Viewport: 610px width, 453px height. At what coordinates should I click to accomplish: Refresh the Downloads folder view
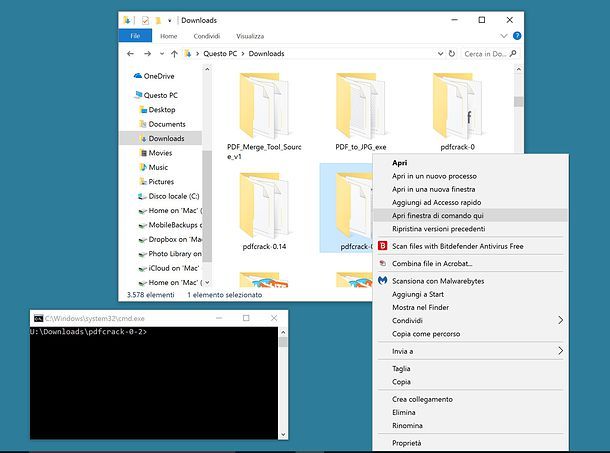tap(452, 54)
